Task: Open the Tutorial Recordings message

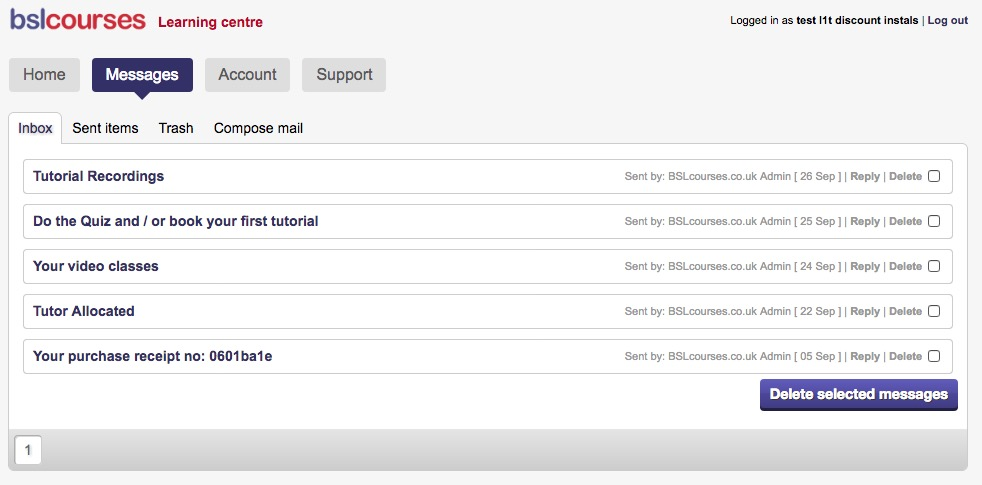Action: [x=98, y=176]
